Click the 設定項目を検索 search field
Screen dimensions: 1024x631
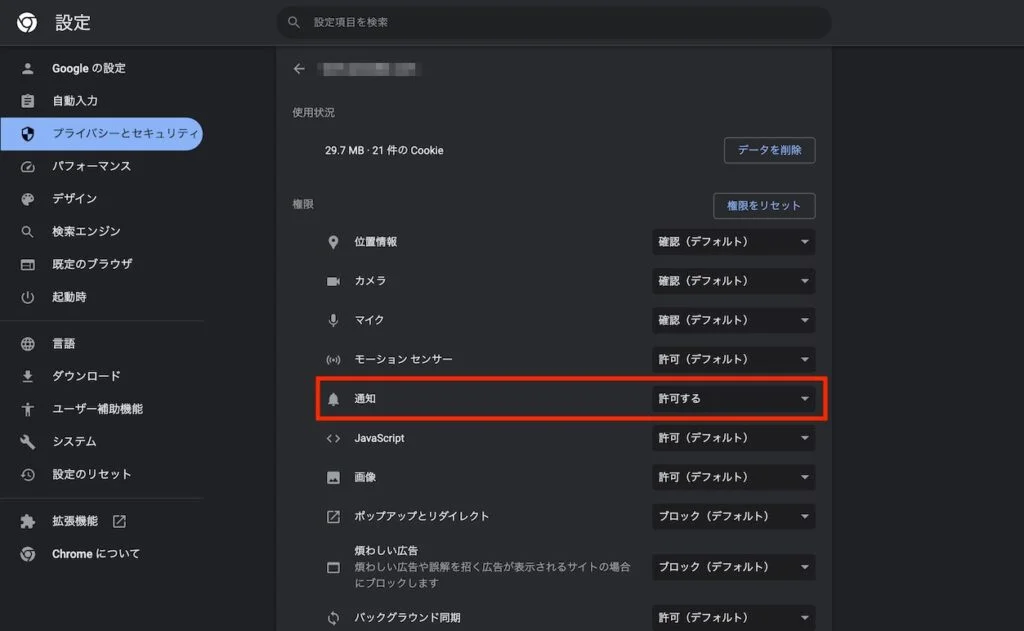(560, 22)
